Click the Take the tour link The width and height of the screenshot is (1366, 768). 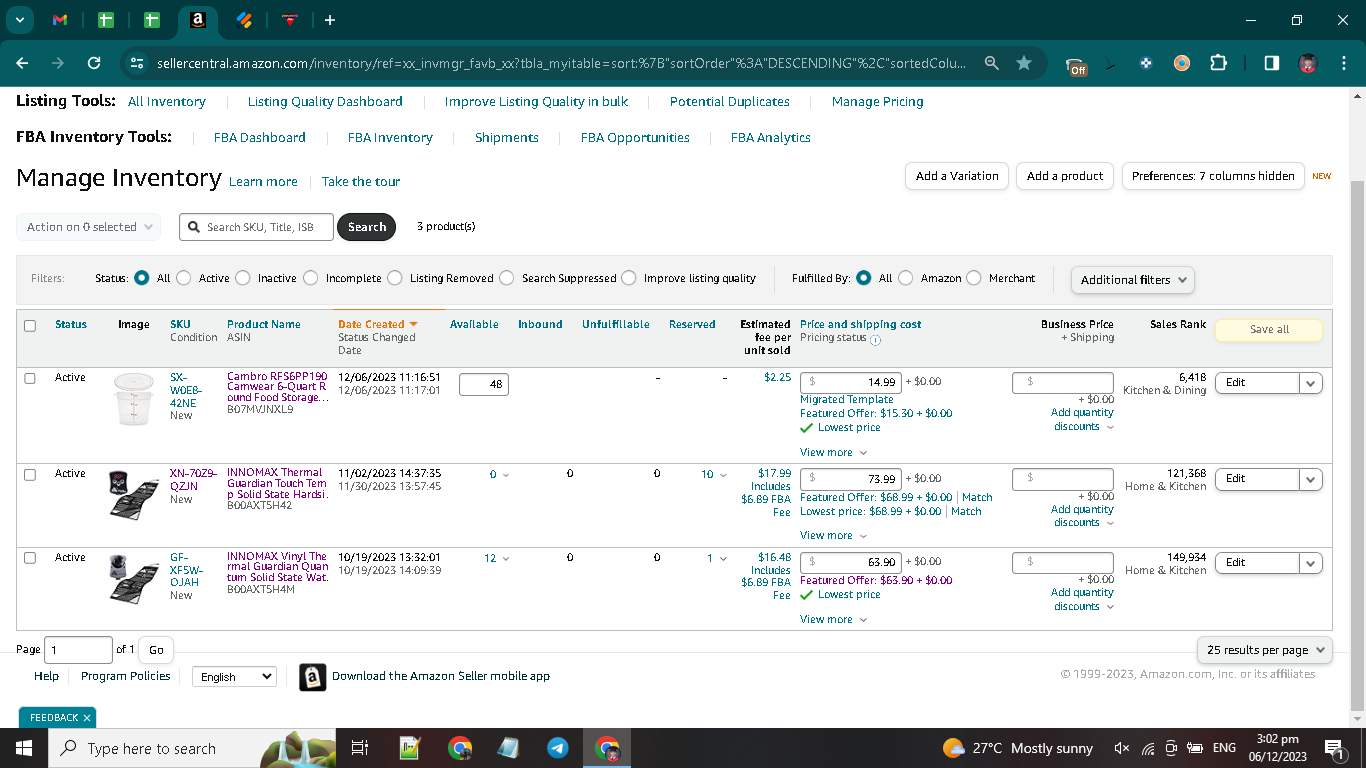coord(361,182)
